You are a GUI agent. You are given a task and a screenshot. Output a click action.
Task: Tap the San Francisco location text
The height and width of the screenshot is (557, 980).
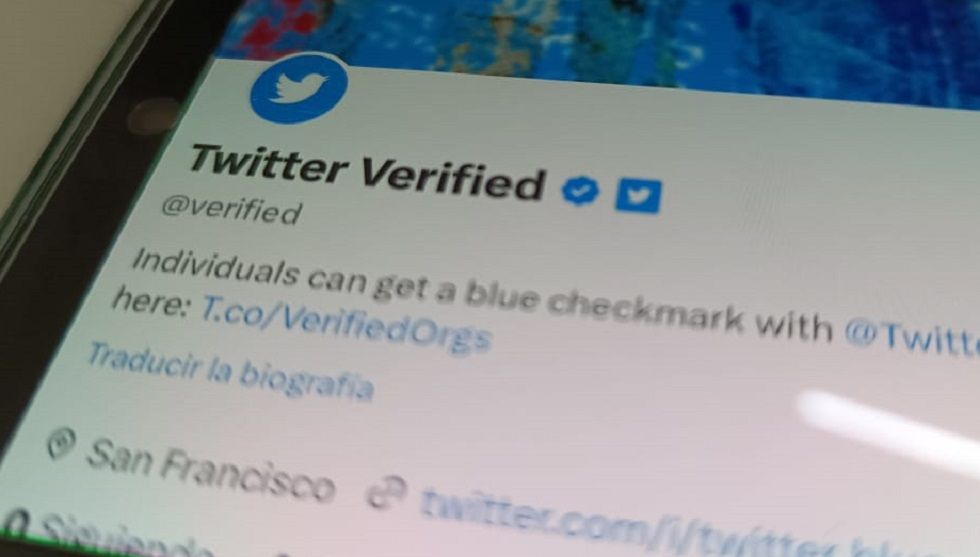209,469
